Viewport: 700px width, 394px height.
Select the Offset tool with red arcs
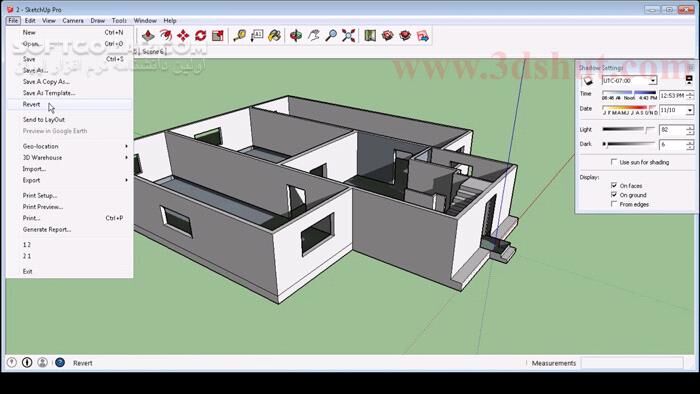[166, 36]
